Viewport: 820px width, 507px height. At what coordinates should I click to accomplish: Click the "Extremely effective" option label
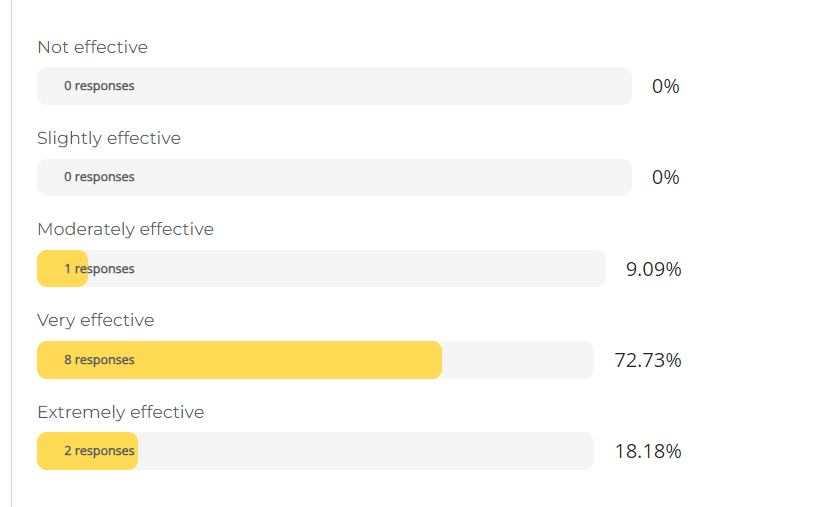coord(120,412)
